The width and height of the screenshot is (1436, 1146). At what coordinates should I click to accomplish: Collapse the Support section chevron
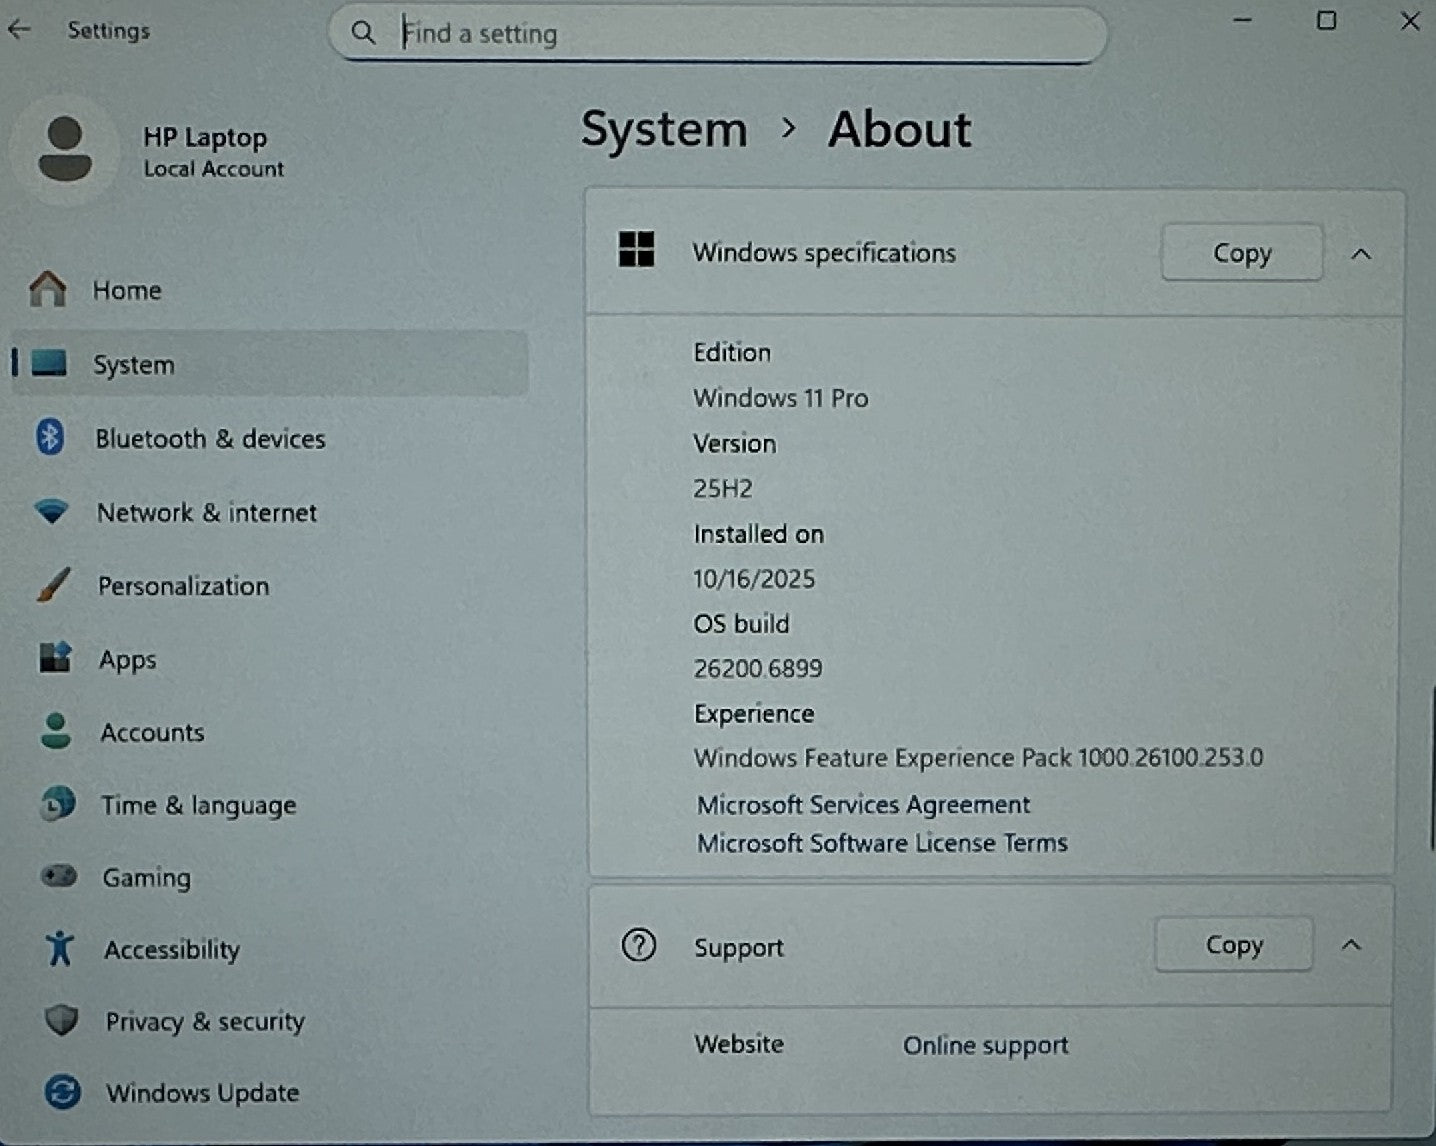(x=1351, y=945)
